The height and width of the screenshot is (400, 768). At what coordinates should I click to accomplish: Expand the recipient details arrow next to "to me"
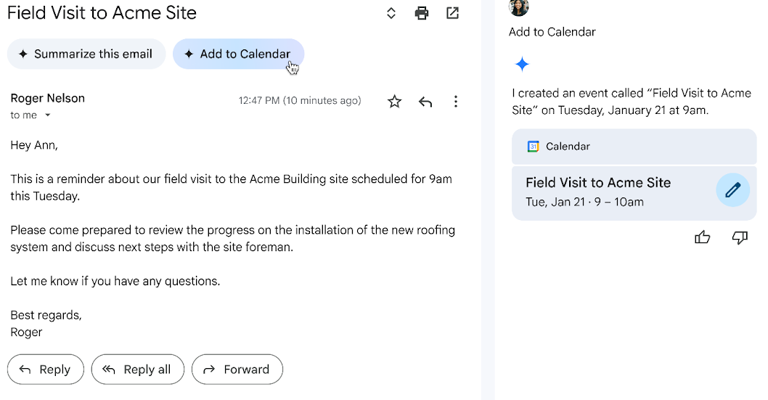[47, 116]
